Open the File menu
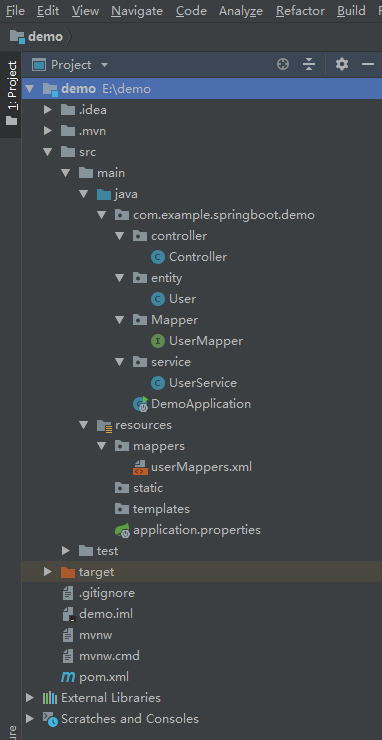Viewport: 382px width, 740px height. click(x=15, y=10)
